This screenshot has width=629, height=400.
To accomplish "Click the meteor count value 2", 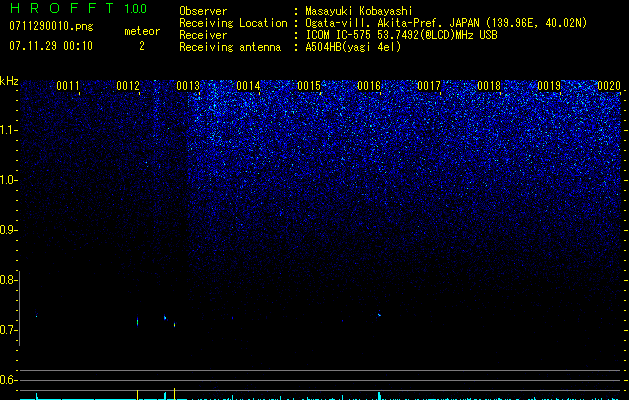I will click(142, 46).
